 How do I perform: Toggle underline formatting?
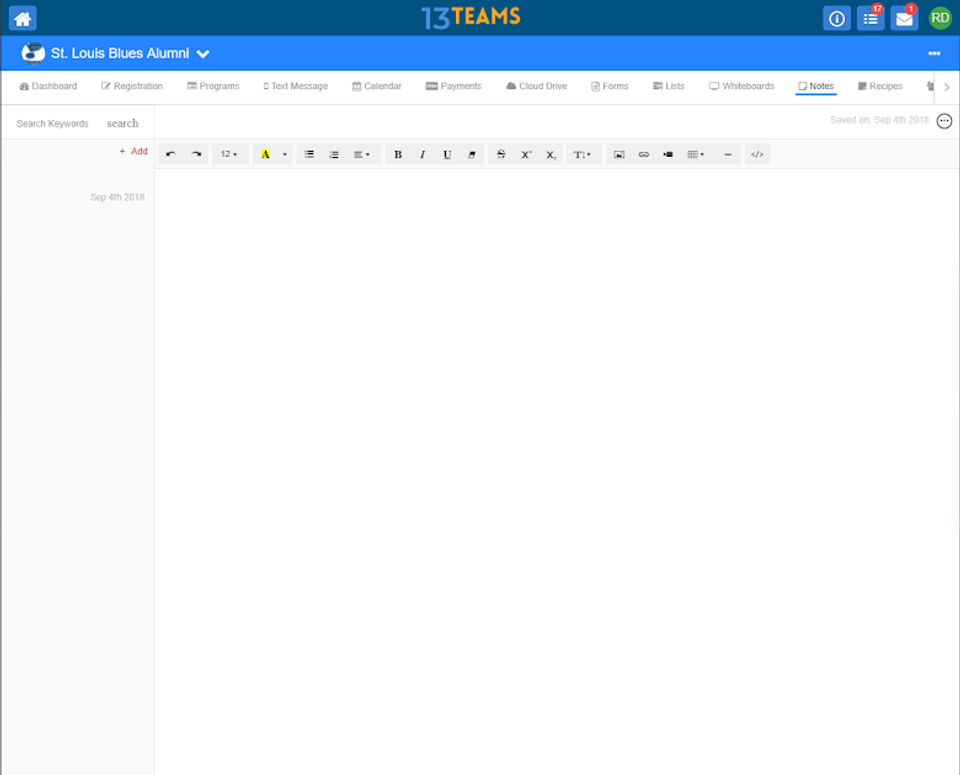(x=447, y=154)
